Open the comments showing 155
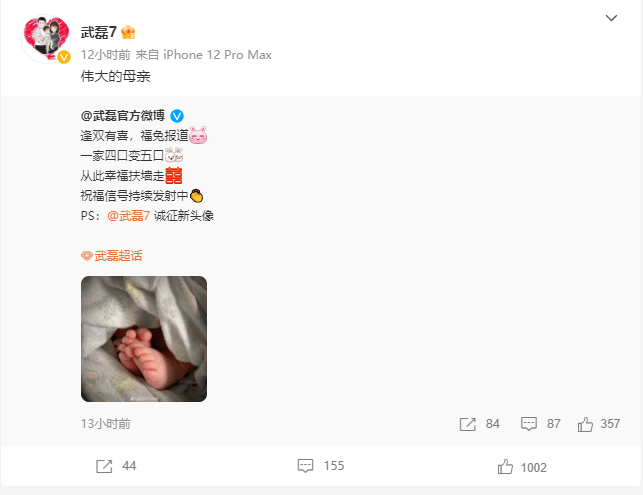Image resolution: width=643 pixels, height=495 pixels. [x=321, y=466]
